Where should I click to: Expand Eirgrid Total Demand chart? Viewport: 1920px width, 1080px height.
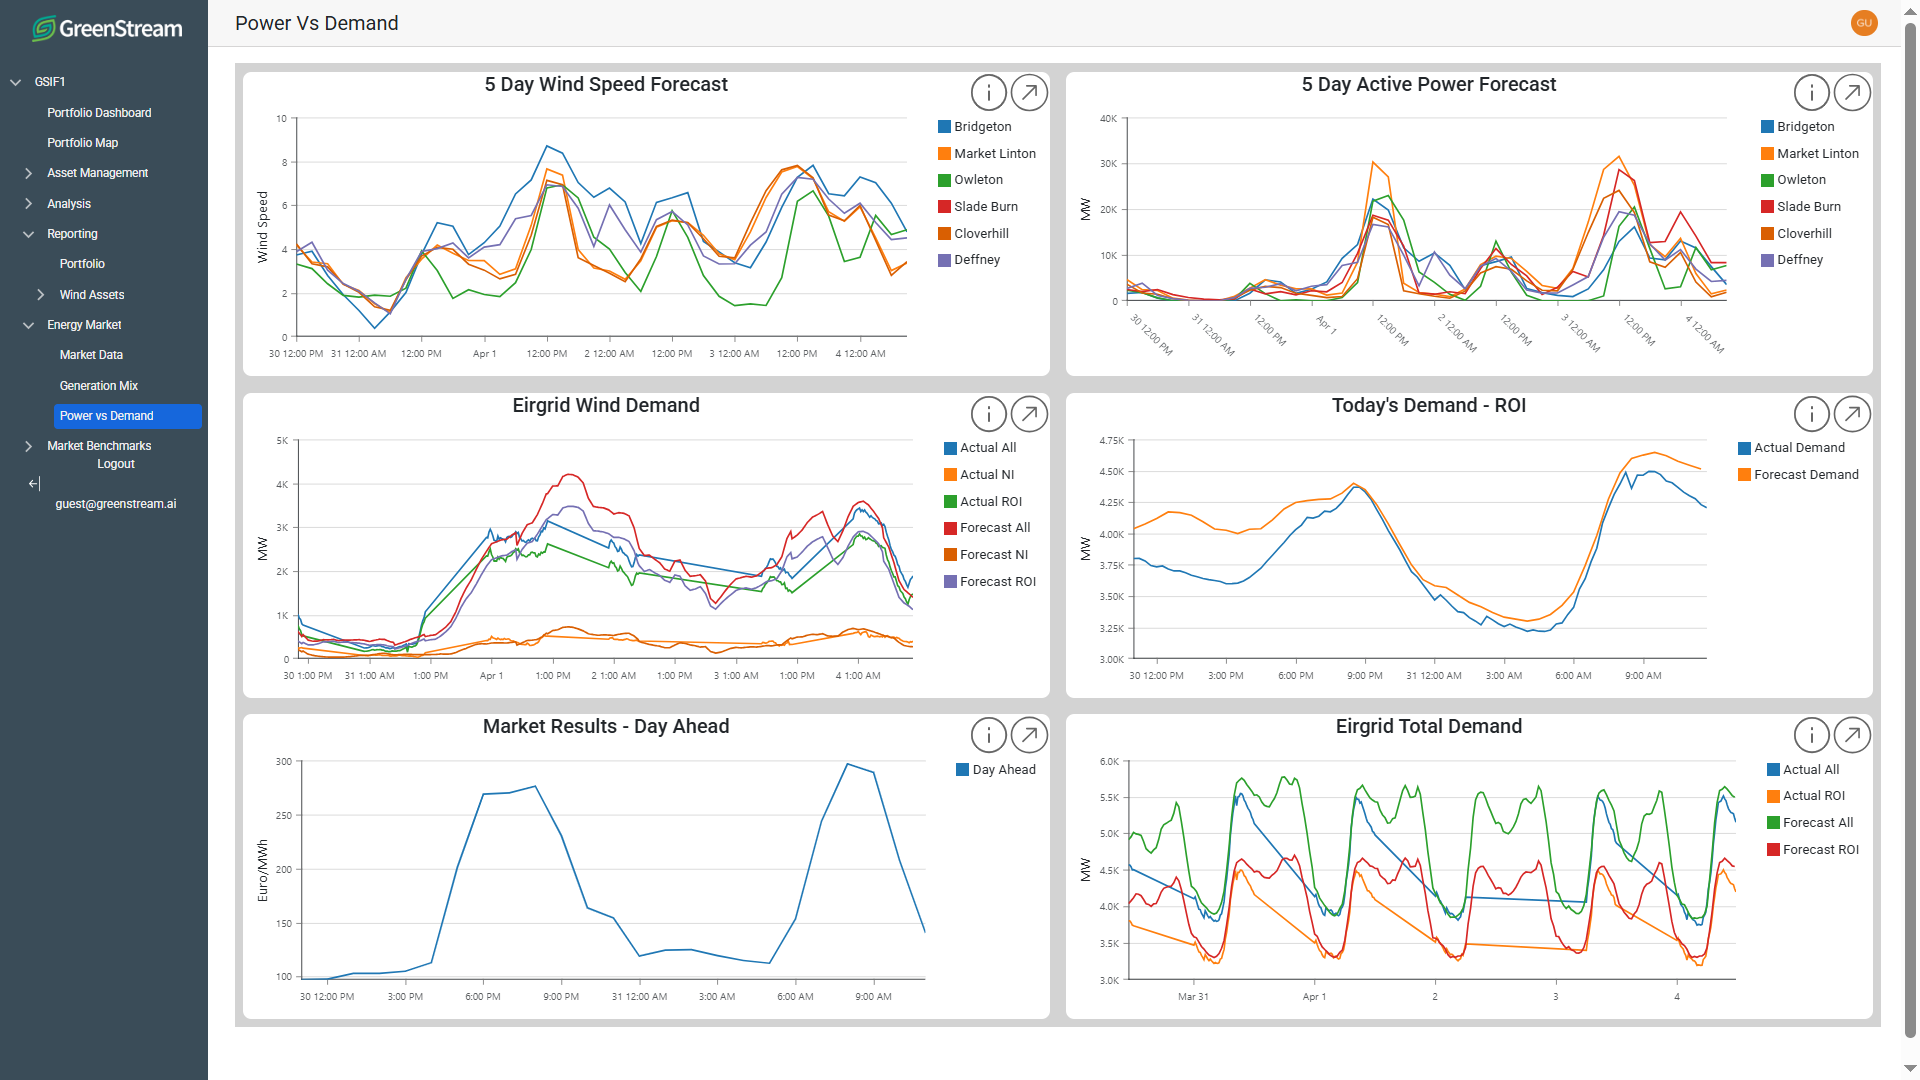[1852, 736]
